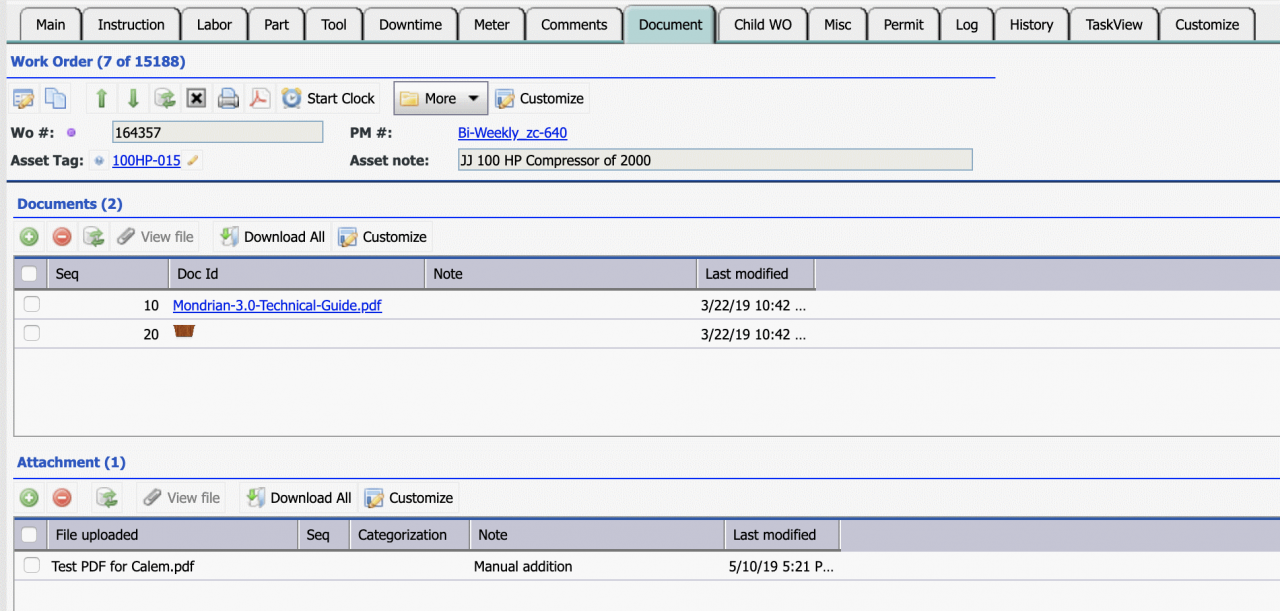The image size is (1280, 611).
Task: Add an attachment with green plus
Action: tap(29, 498)
